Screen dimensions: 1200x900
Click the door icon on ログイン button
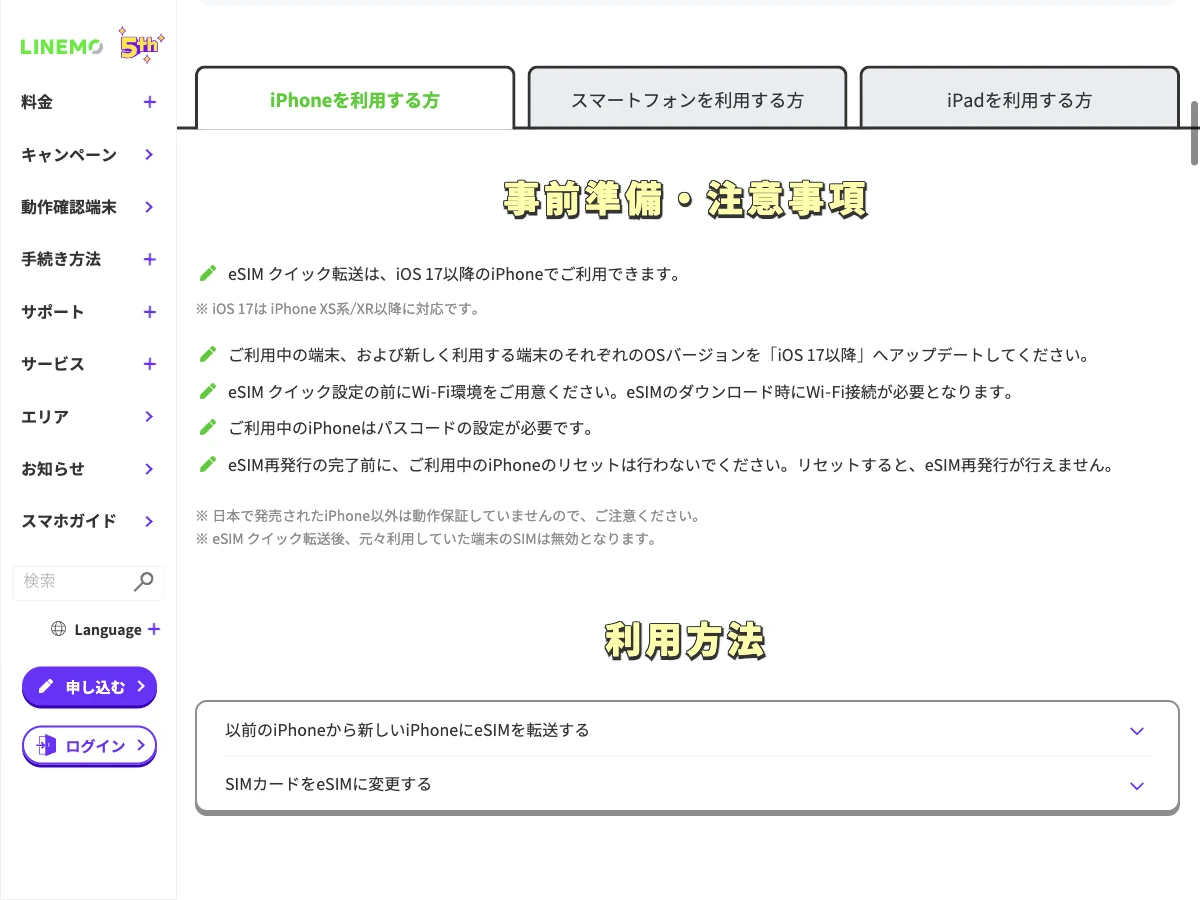point(46,745)
